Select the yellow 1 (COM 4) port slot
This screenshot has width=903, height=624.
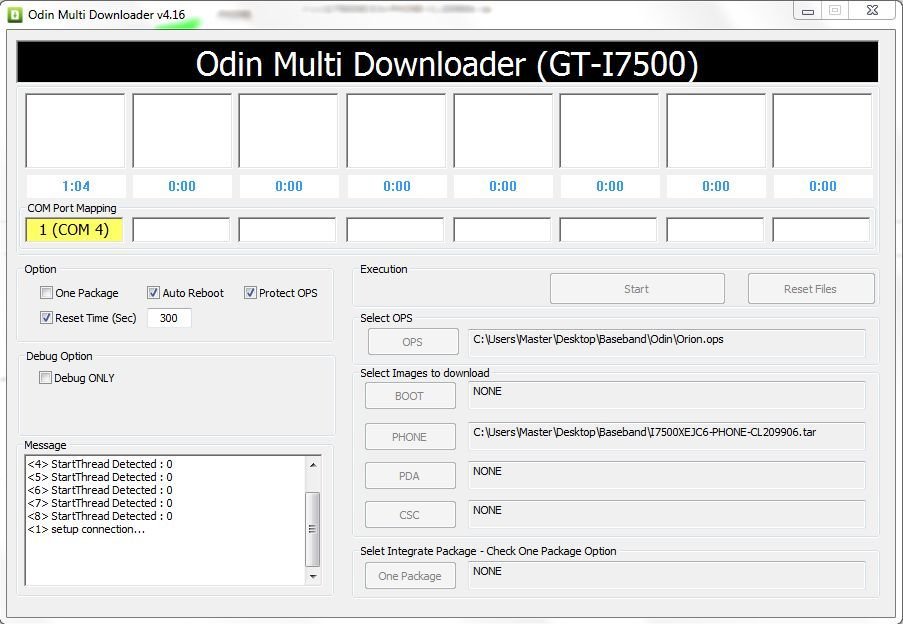click(74, 230)
